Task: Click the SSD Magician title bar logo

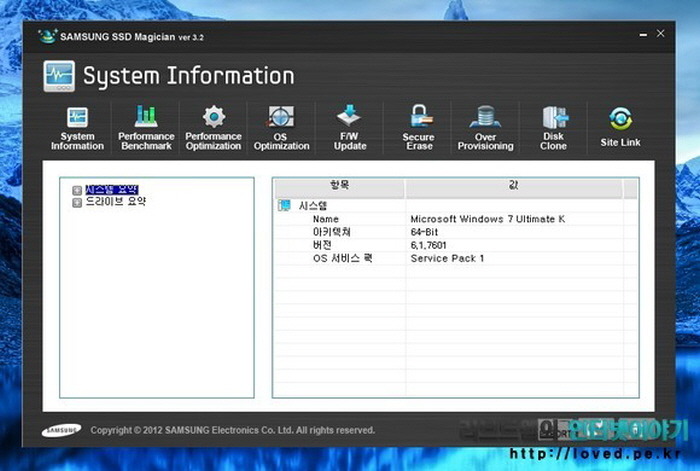Action: pos(48,36)
